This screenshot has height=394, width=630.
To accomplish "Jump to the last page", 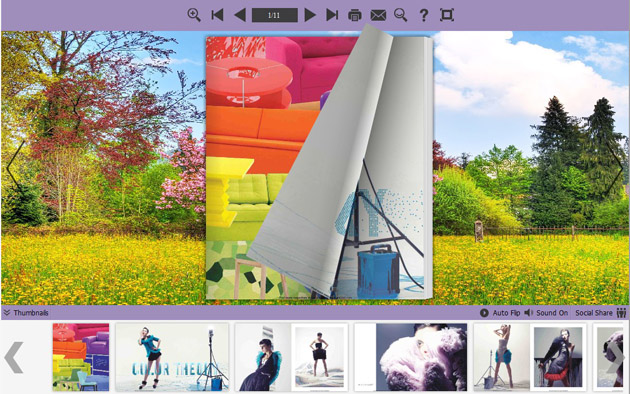I will tap(332, 15).
